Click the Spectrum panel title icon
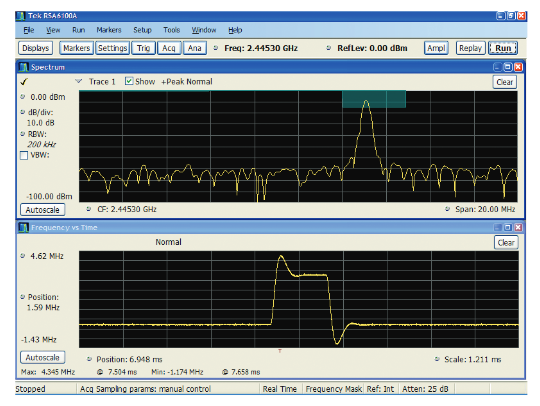 pyautogui.click(x=24, y=67)
